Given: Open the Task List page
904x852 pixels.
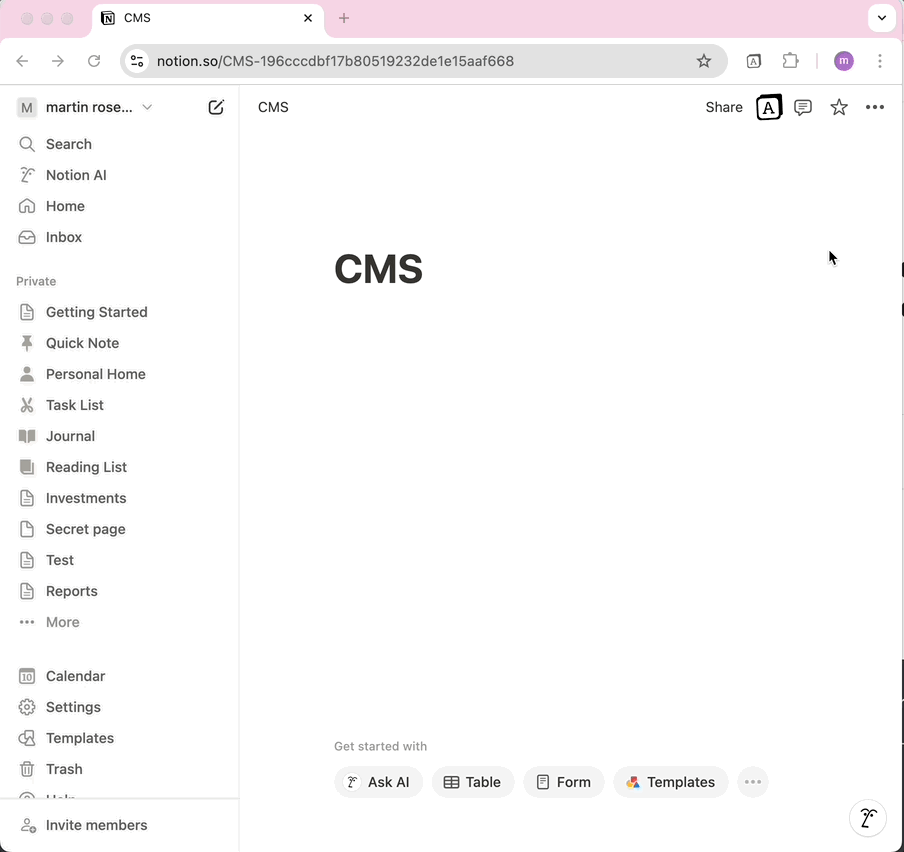Looking at the screenshot, I should [75, 405].
